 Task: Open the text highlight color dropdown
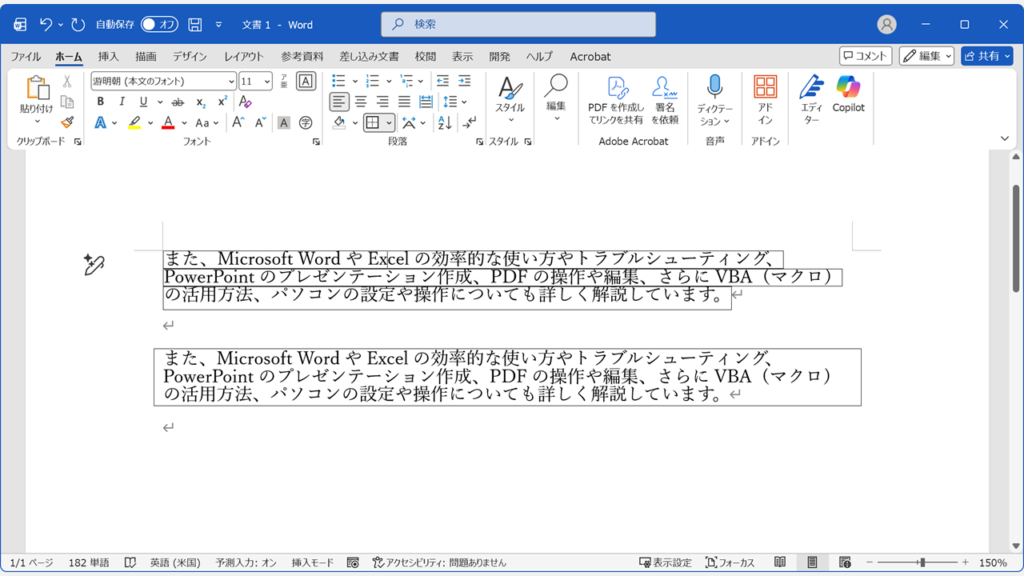[x=150, y=124]
